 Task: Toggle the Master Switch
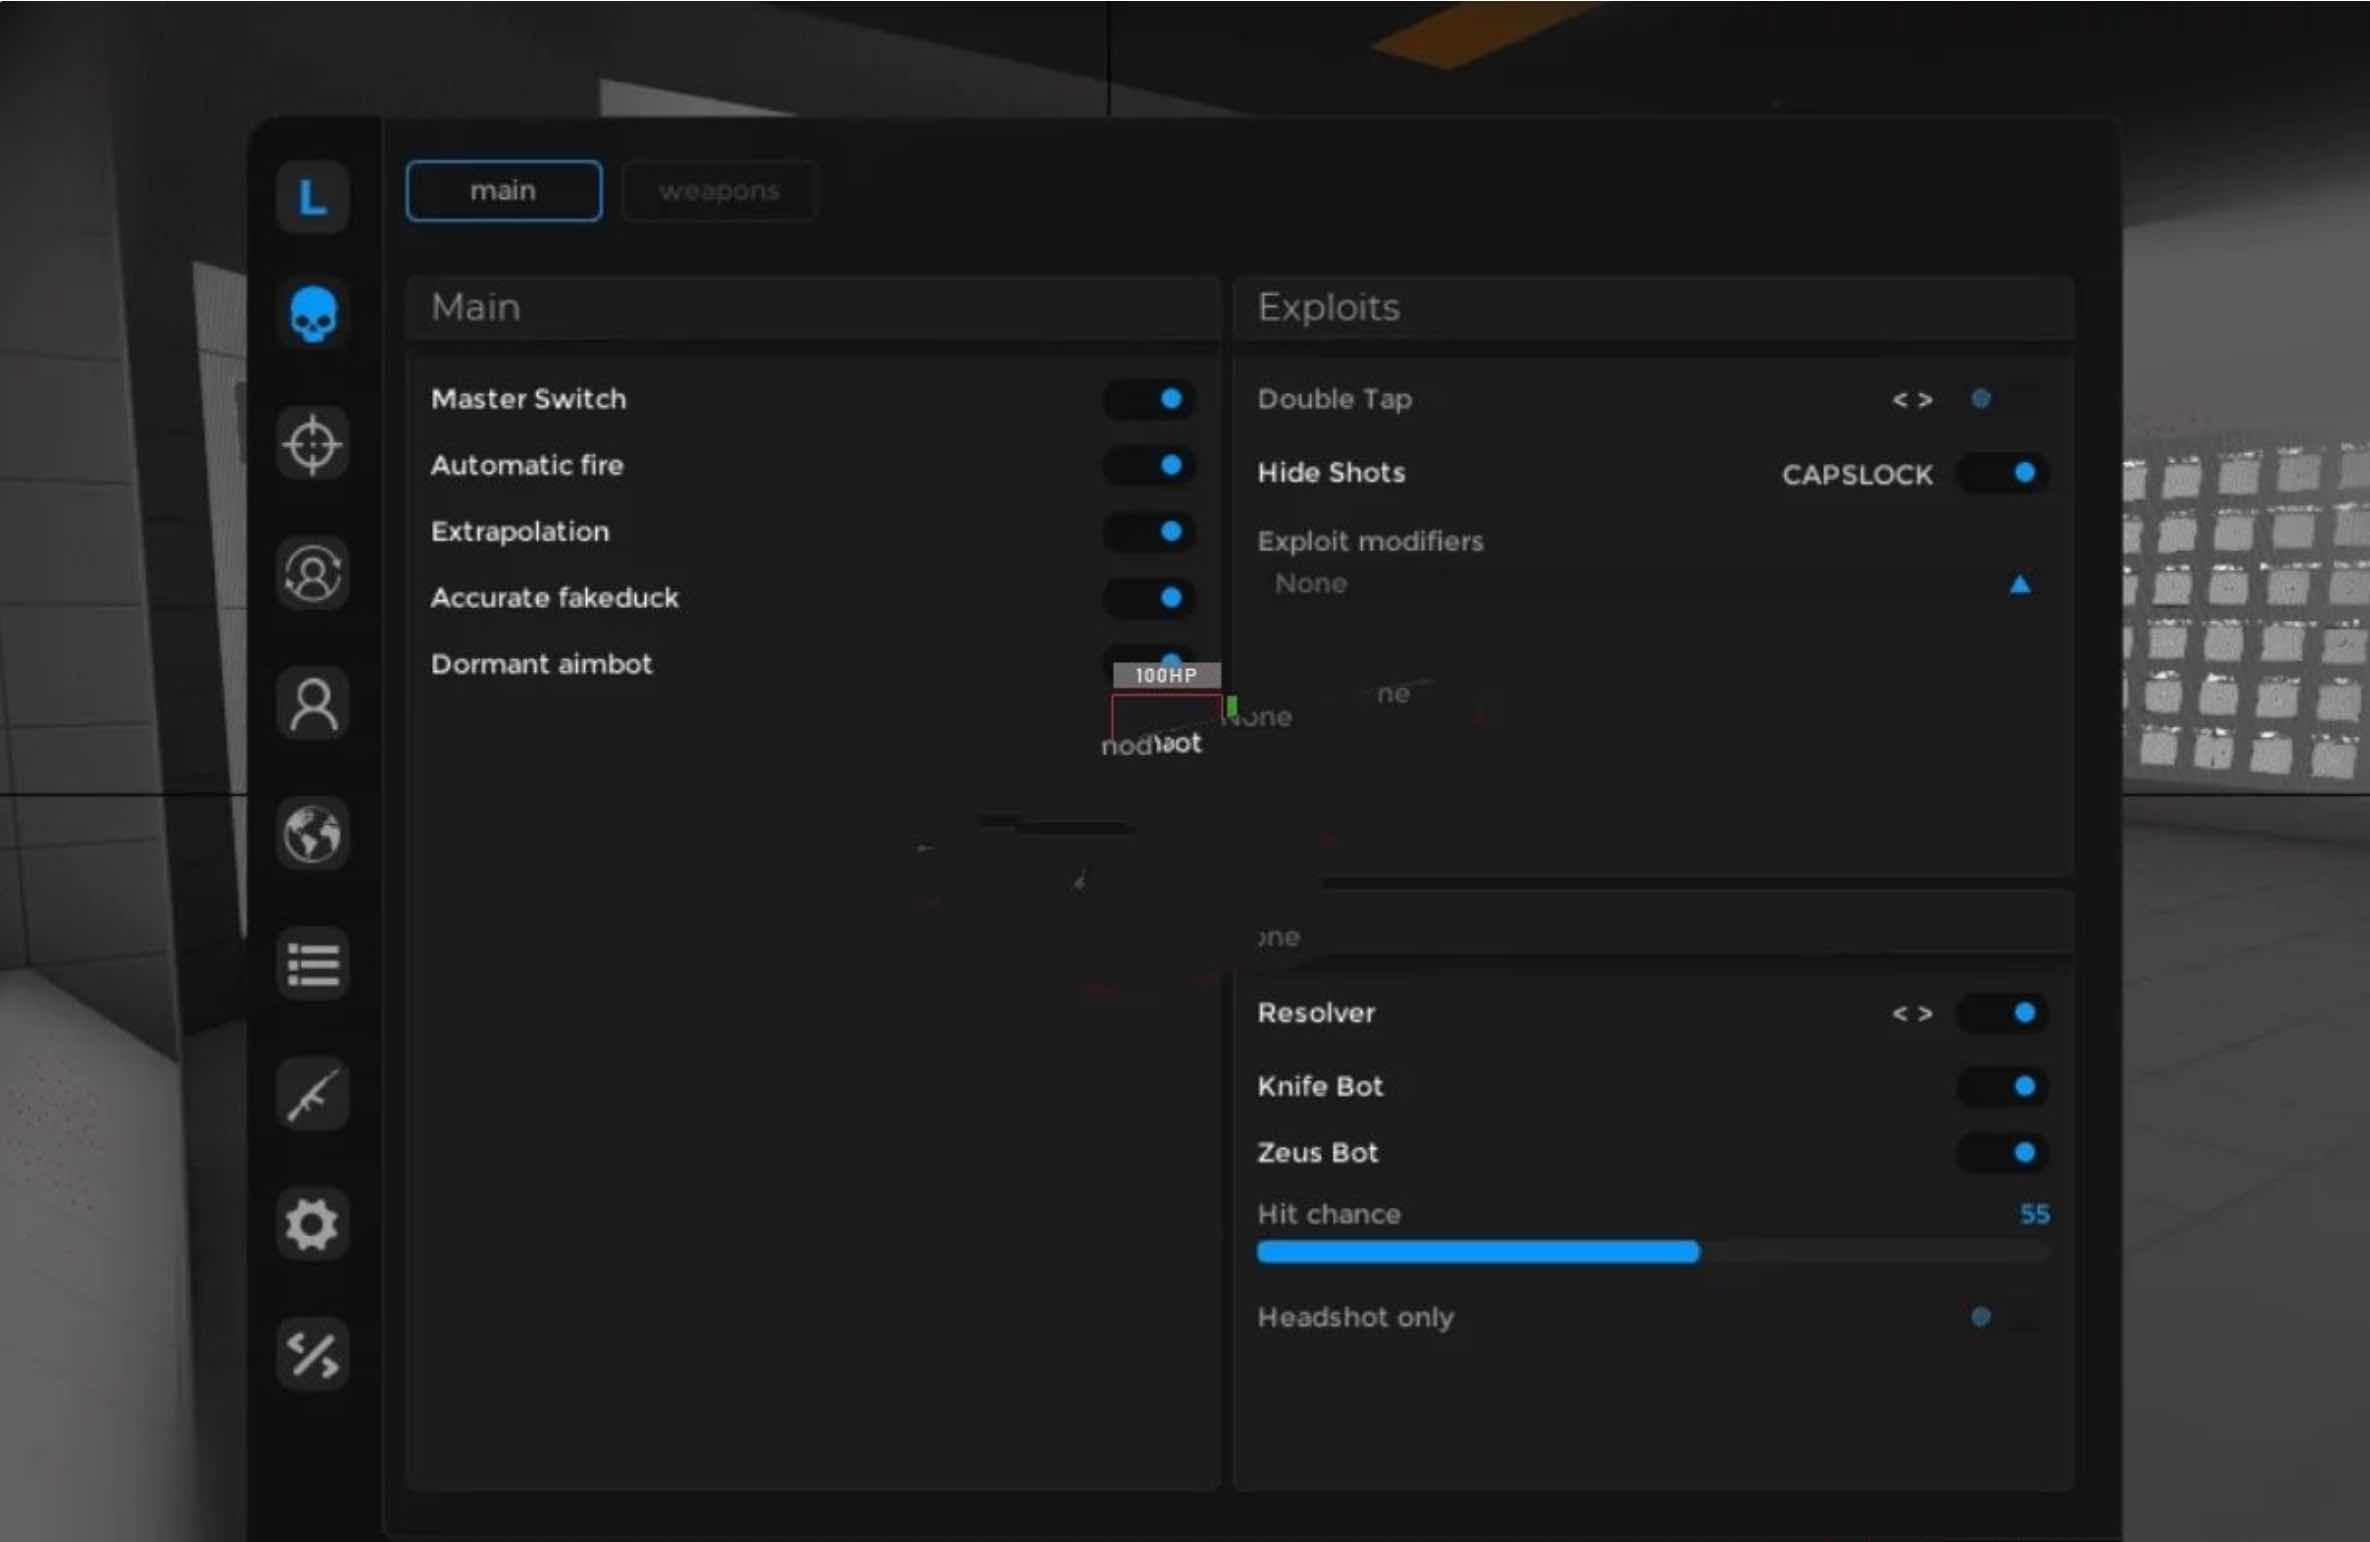point(1149,399)
